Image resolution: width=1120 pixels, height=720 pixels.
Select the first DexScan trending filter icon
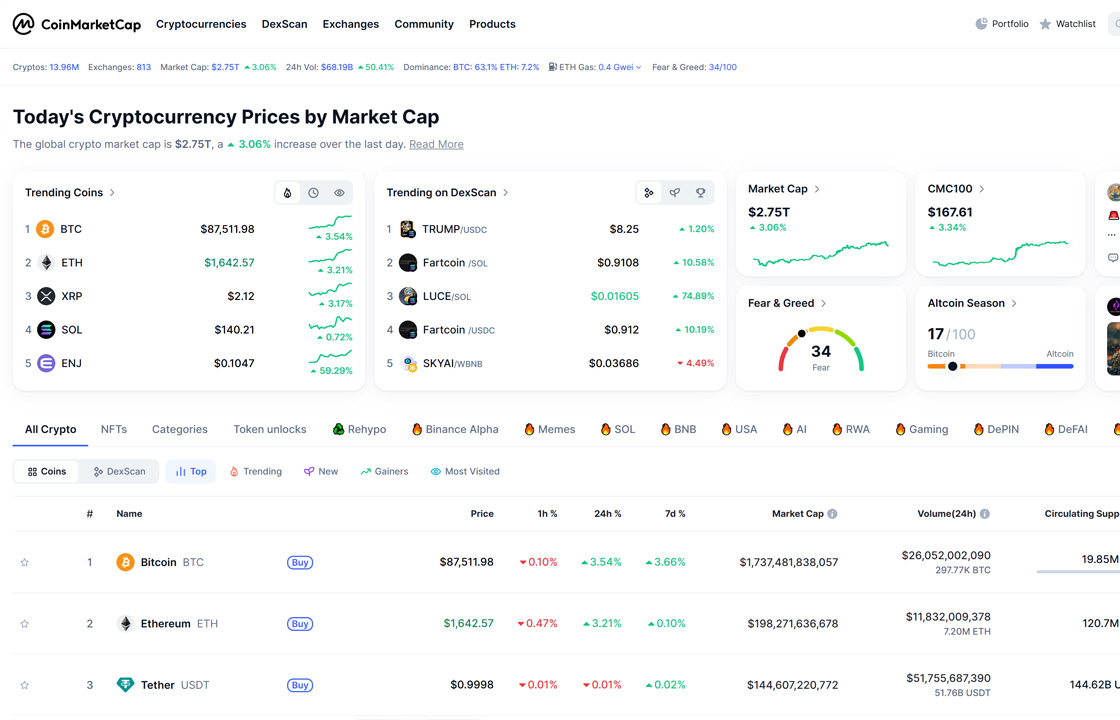[x=649, y=193]
